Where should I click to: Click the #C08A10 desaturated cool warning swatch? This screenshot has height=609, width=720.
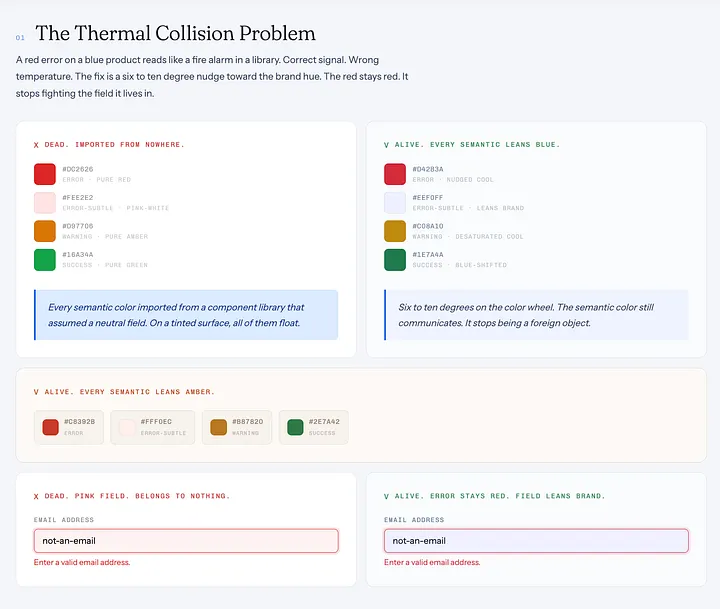(x=395, y=231)
